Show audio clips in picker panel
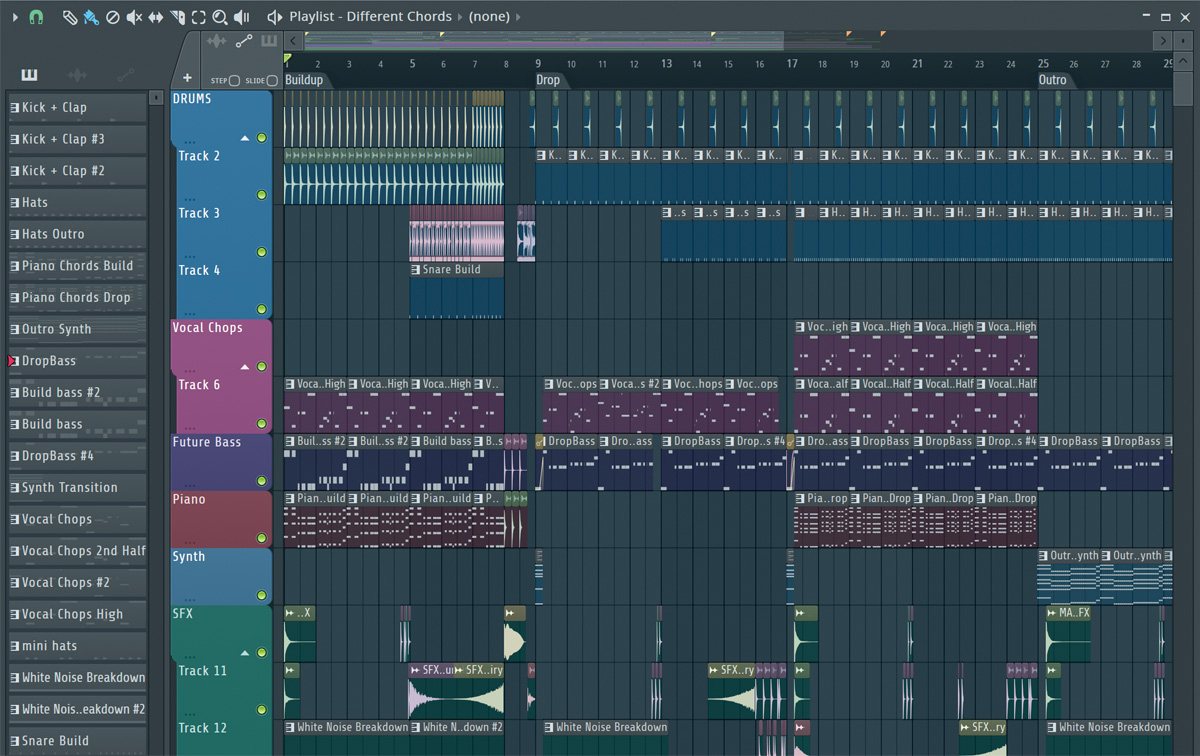Image resolution: width=1200 pixels, height=756 pixels. (x=77, y=75)
